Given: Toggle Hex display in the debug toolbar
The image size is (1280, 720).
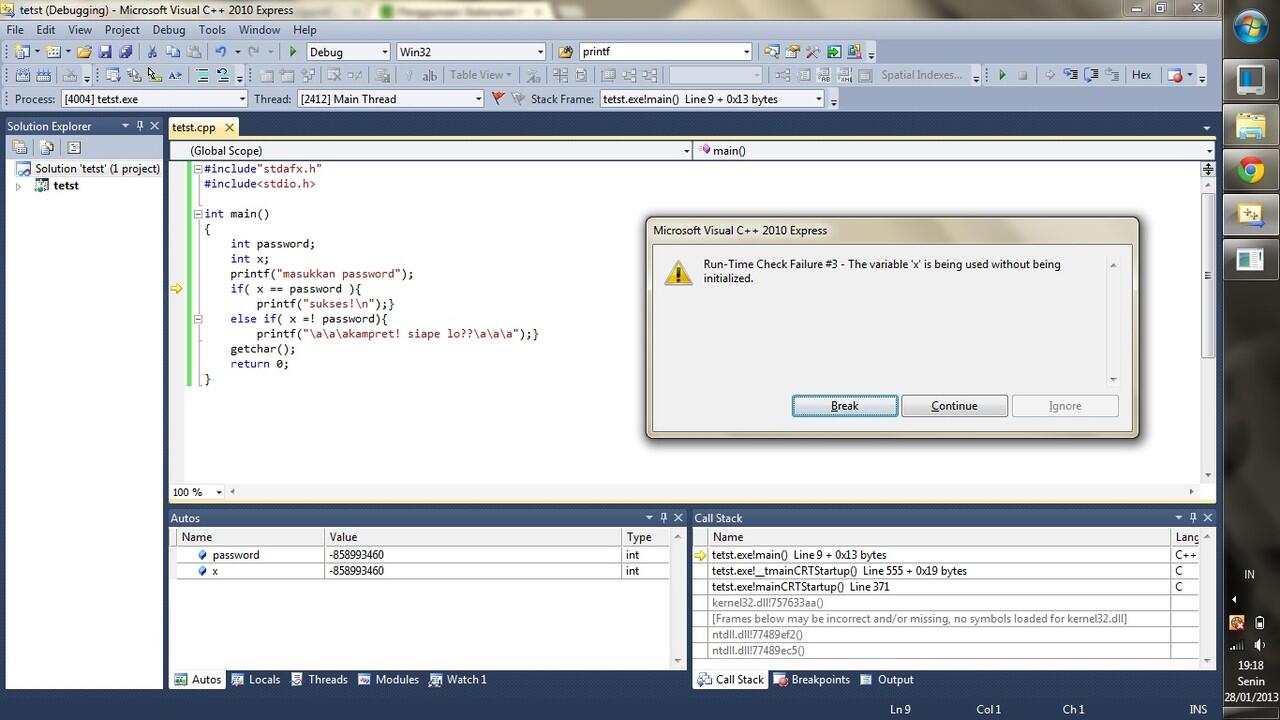Looking at the screenshot, I should (1141, 75).
